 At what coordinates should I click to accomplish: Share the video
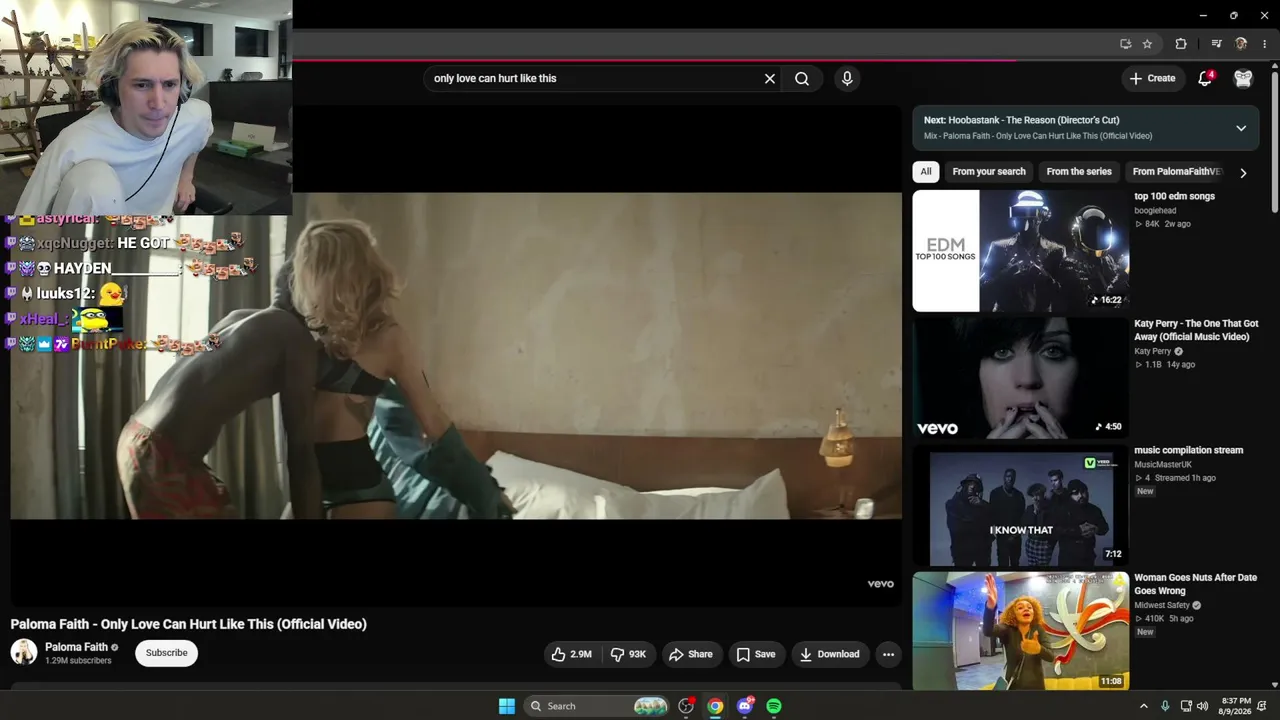pyautogui.click(x=690, y=654)
